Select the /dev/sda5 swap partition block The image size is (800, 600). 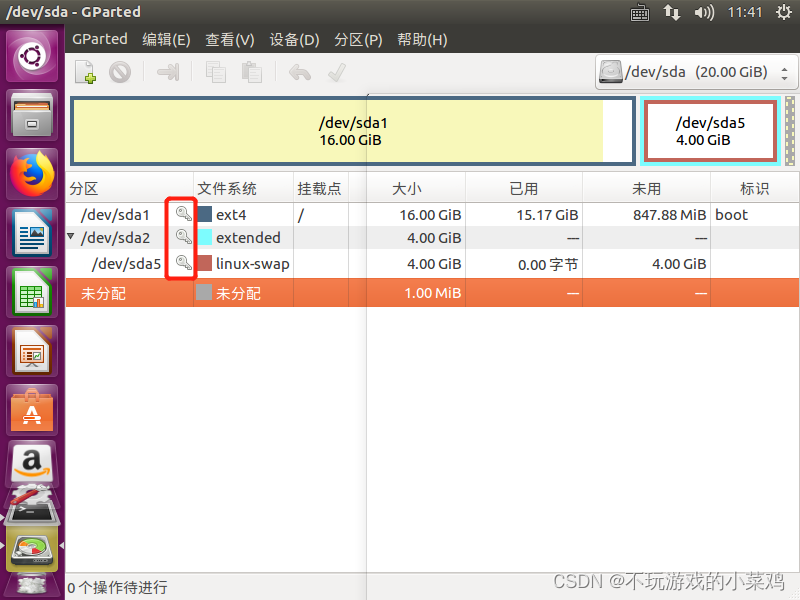point(710,133)
